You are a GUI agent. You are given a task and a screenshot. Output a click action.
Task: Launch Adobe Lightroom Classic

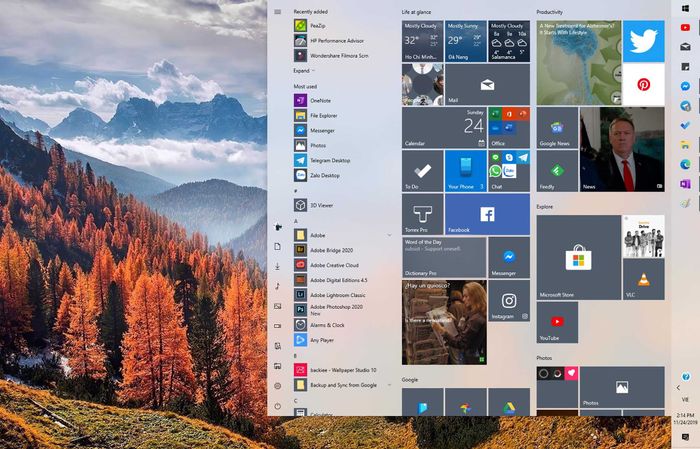tap(342, 295)
